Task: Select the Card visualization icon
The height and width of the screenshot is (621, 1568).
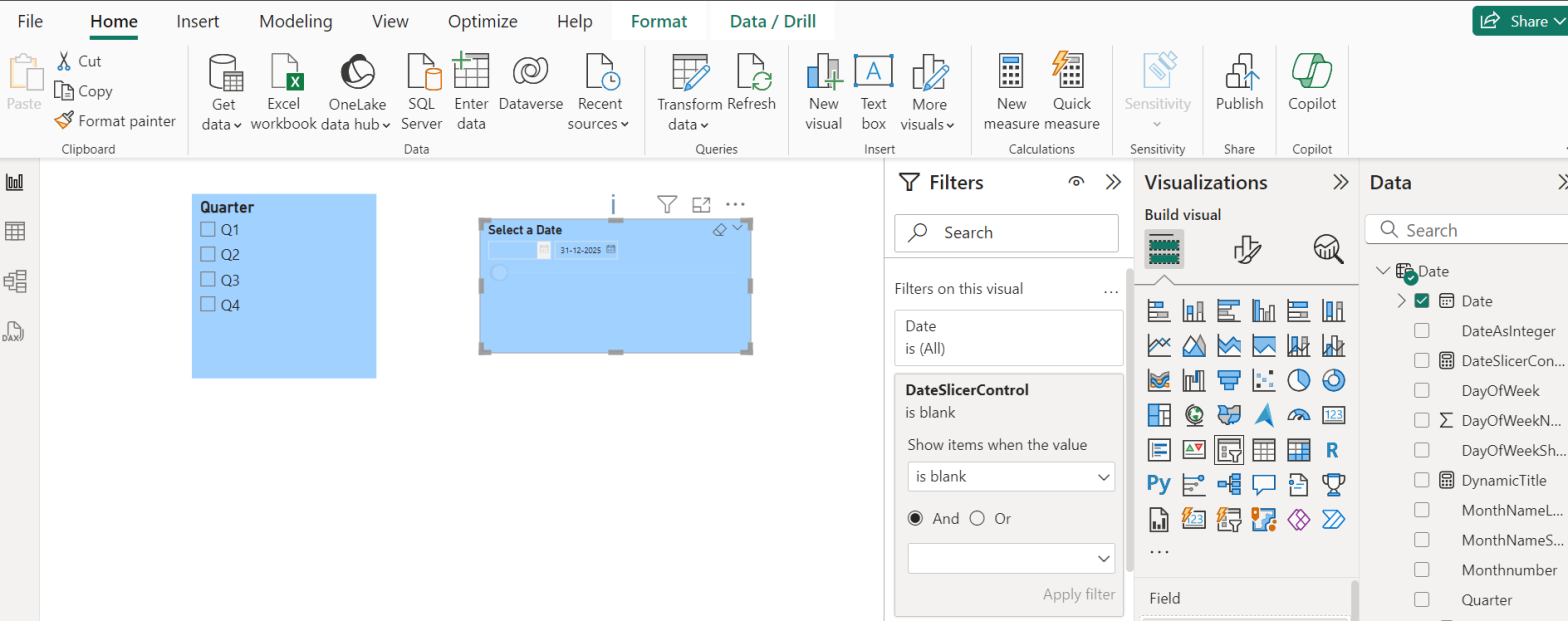Action: coord(1333,415)
